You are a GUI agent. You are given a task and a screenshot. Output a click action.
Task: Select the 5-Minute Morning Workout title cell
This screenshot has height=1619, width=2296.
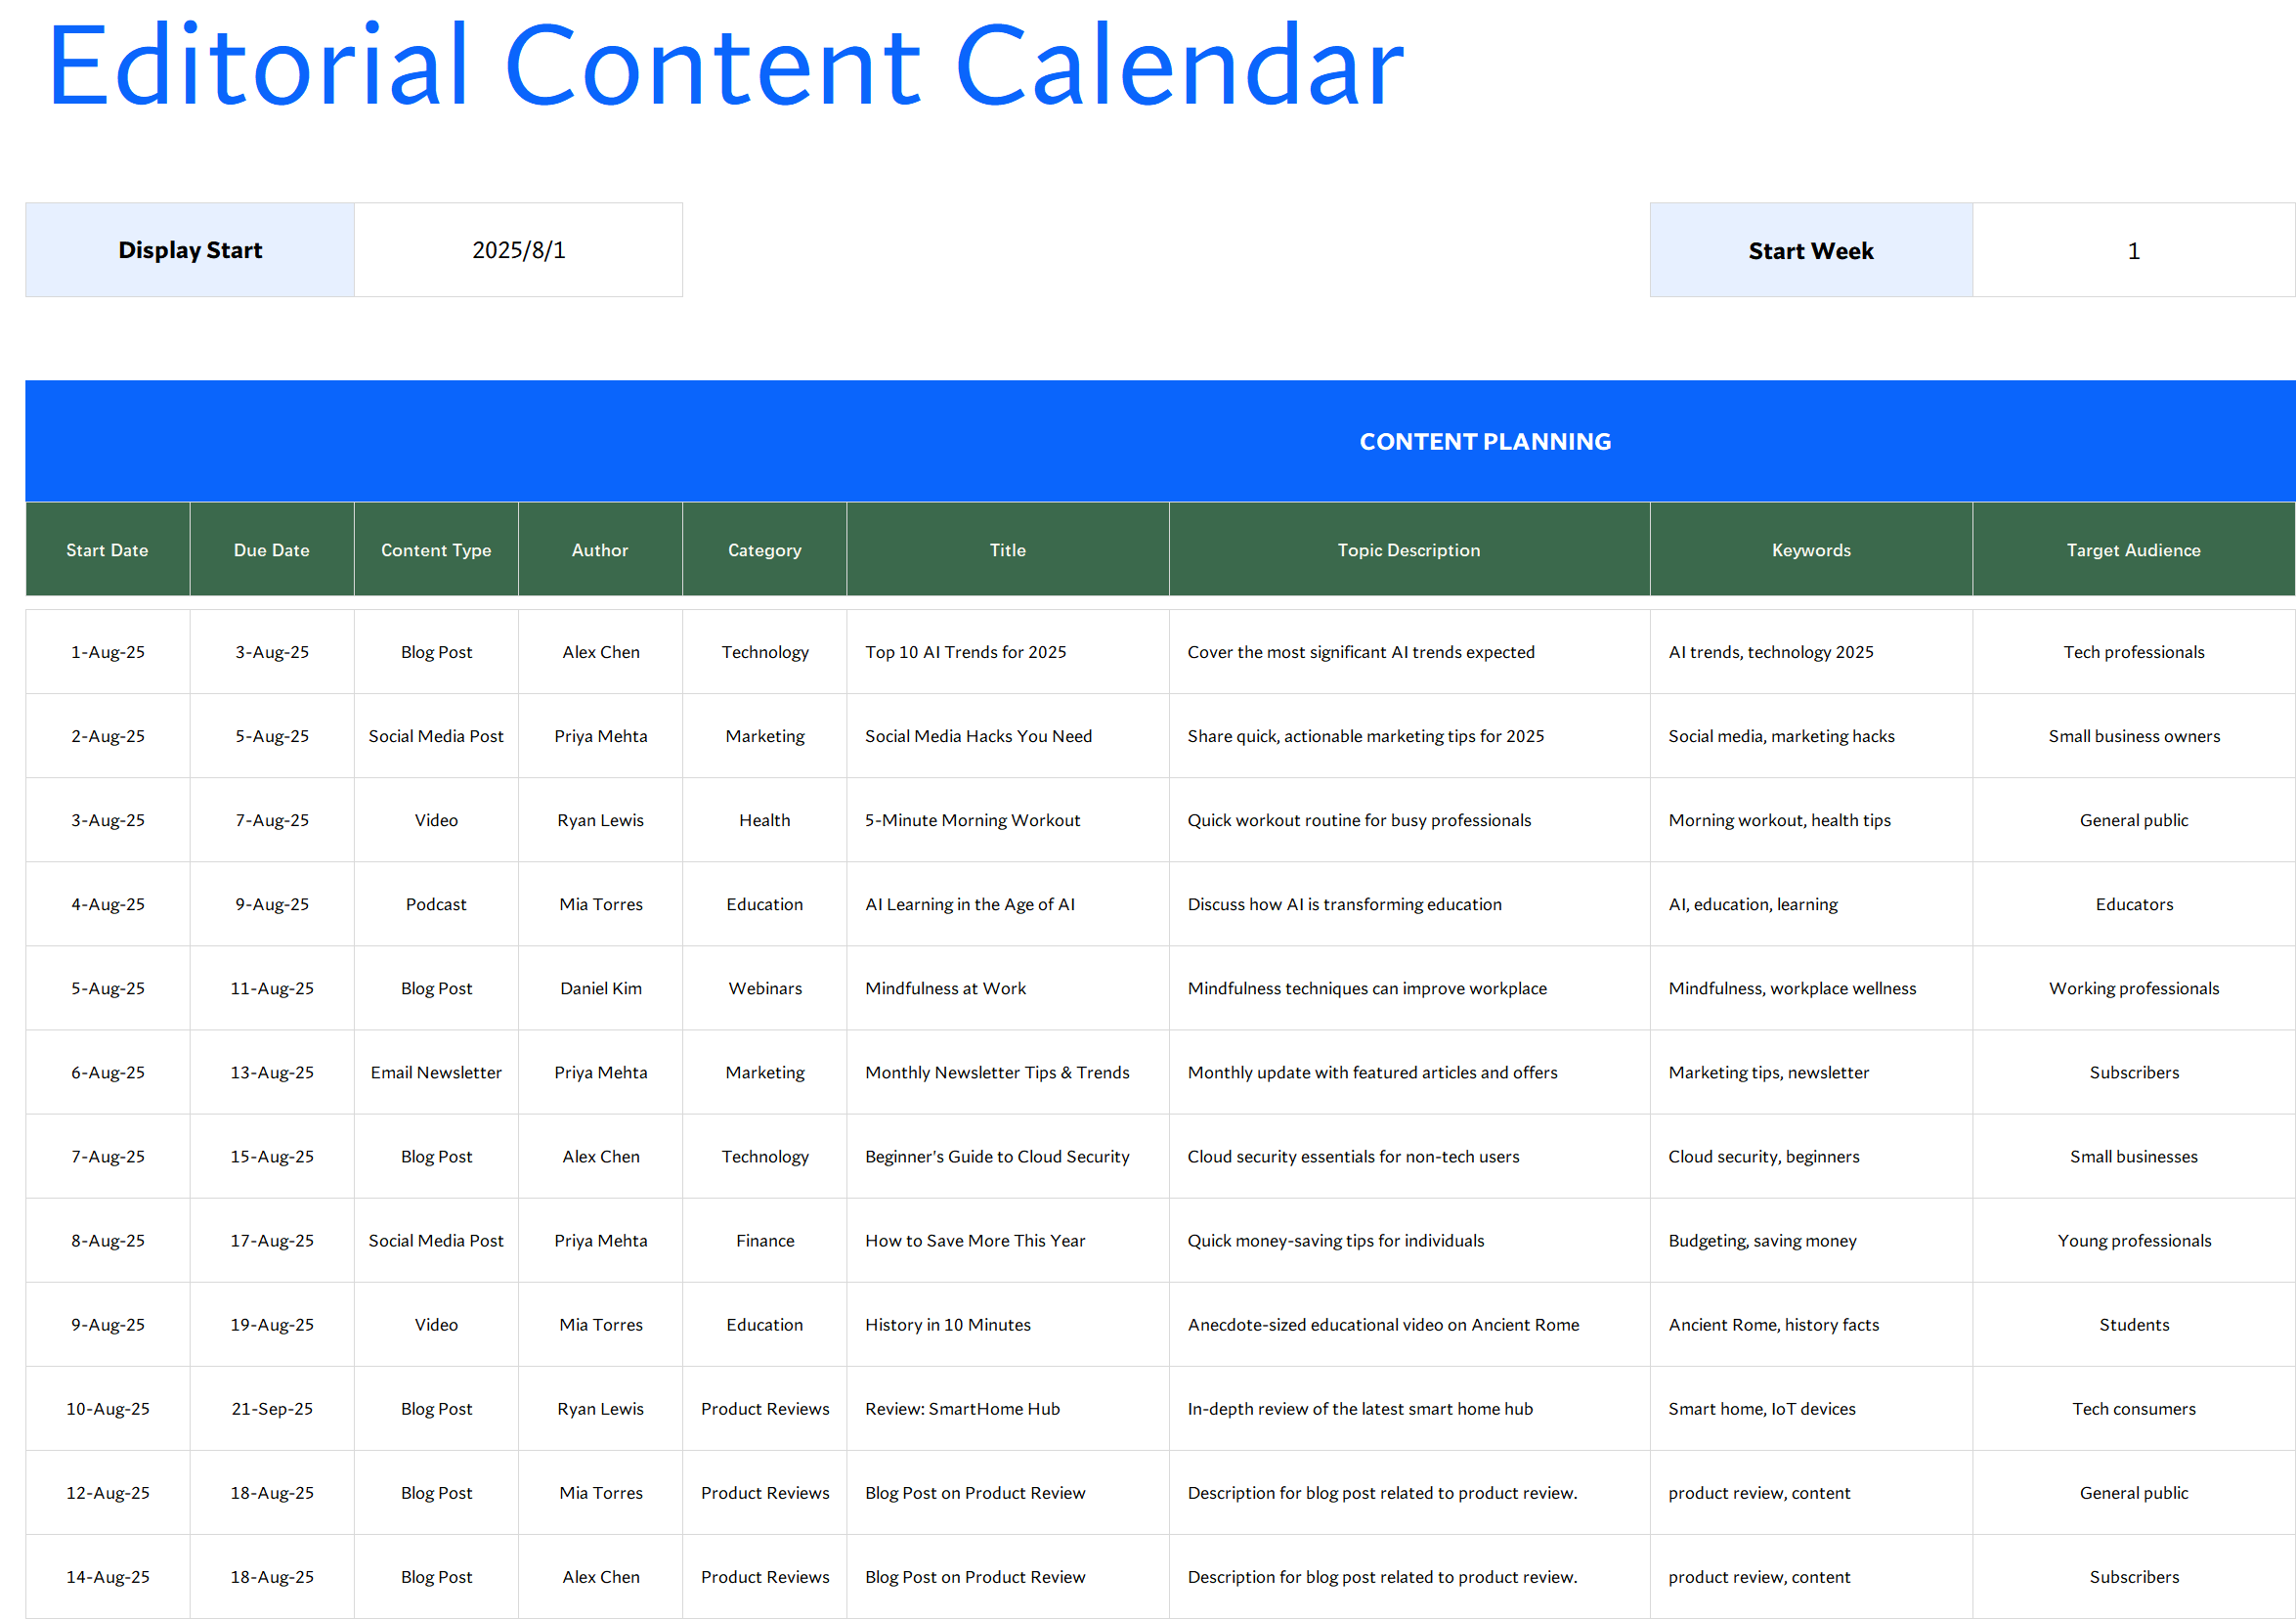click(x=1008, y=820)
